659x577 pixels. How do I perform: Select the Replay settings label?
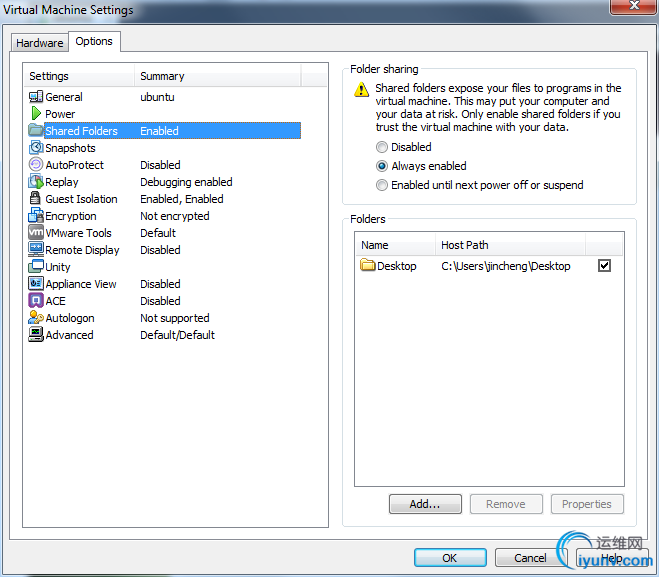tap(62, 182)
